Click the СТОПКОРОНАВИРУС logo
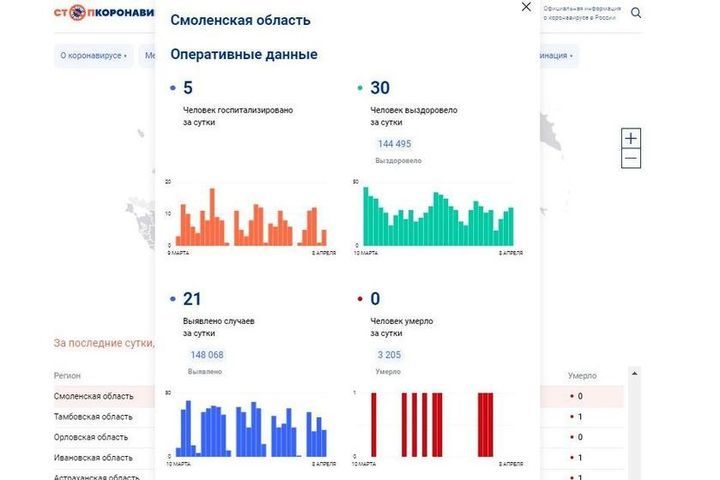 coord(105,13)
